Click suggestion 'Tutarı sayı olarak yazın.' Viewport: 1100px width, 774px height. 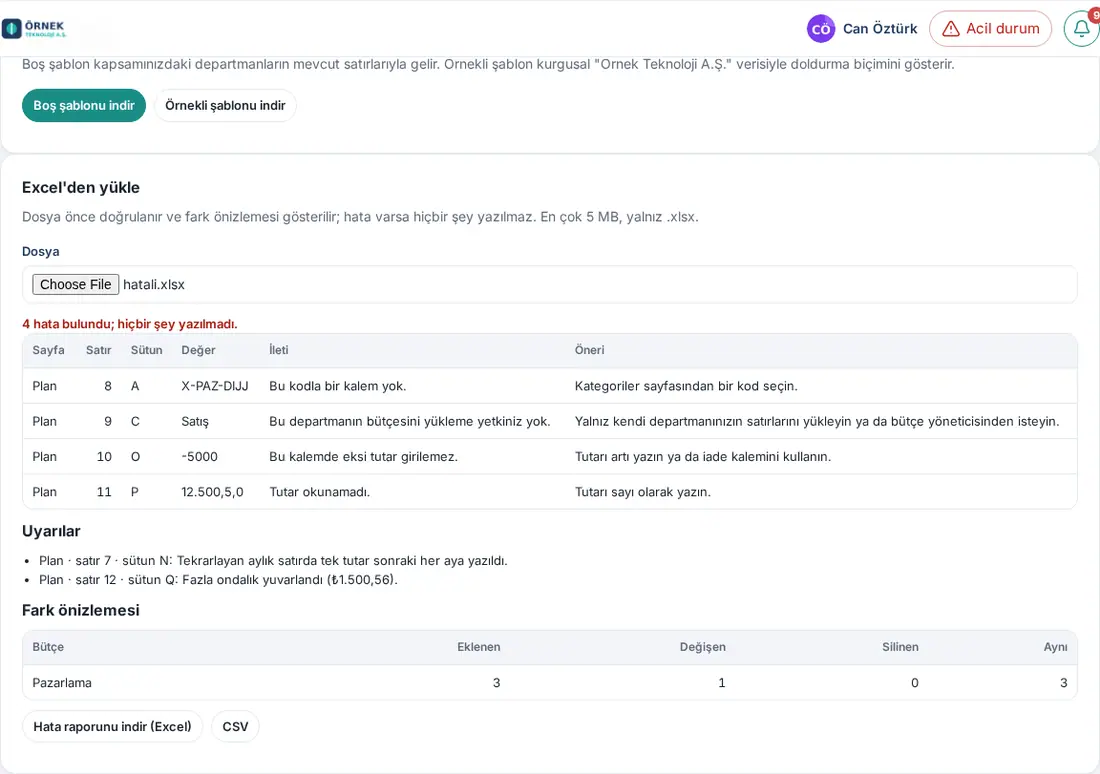coord(643,492)
